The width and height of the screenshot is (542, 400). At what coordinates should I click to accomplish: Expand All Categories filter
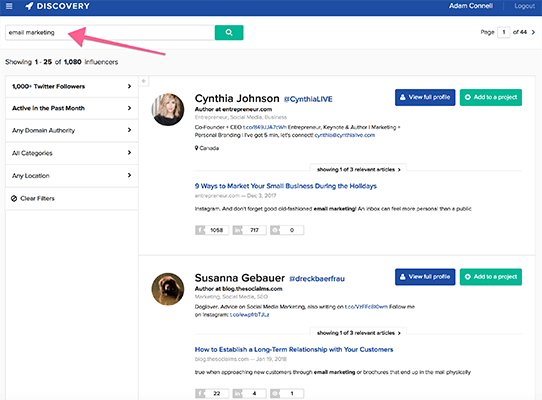point(72,153)
